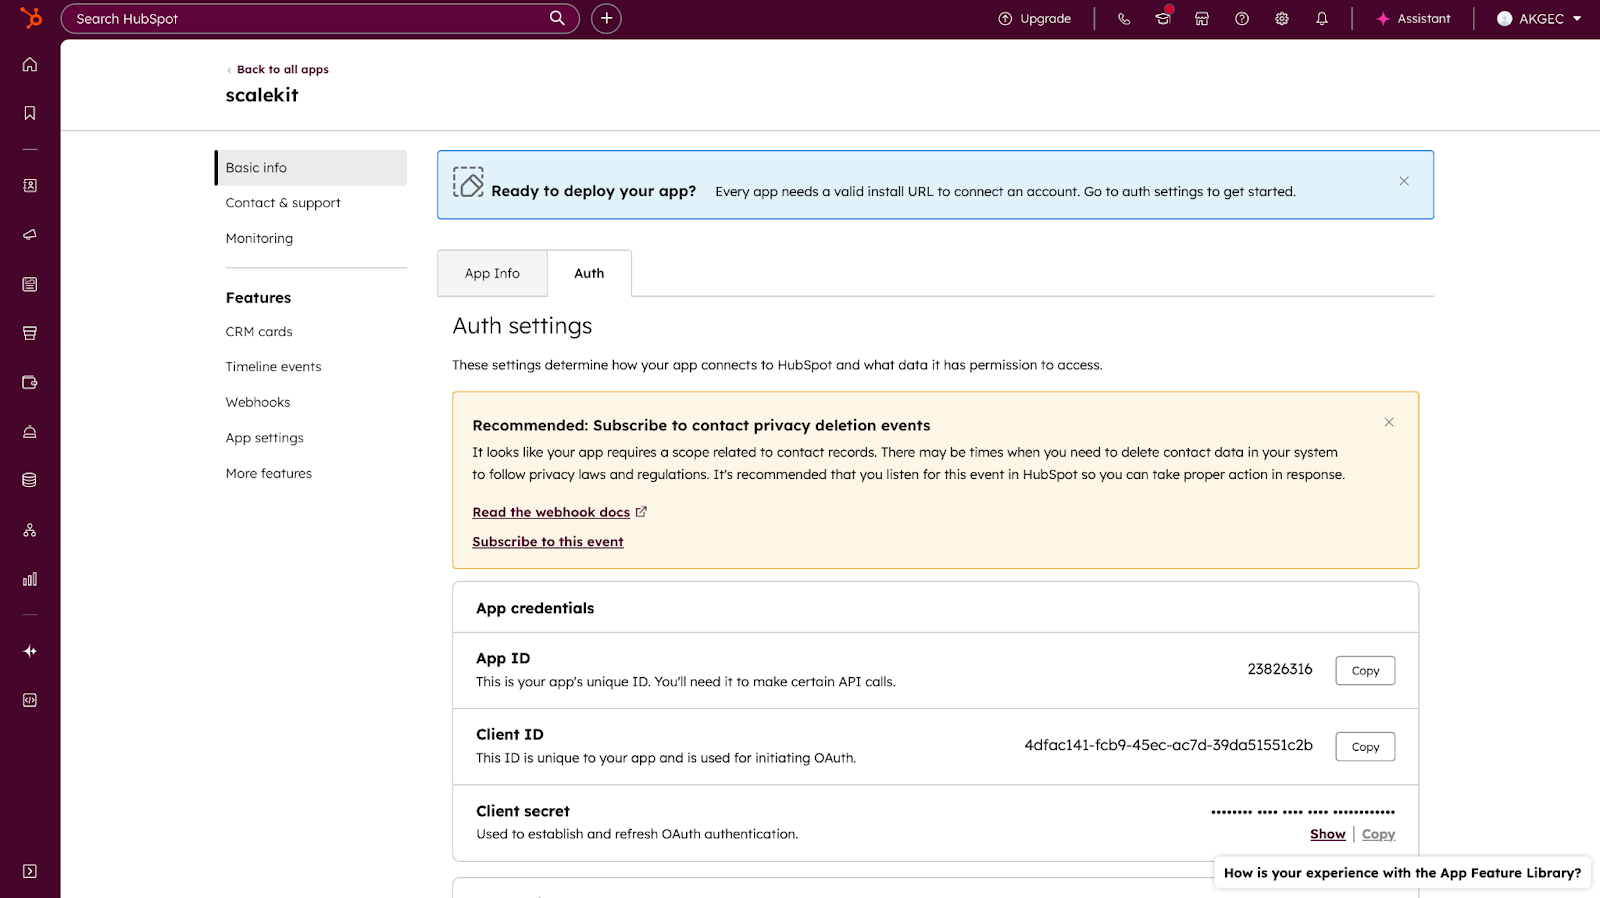
Task: Open Bookmarks in left sidebar
Action: [x=30, y=113]
